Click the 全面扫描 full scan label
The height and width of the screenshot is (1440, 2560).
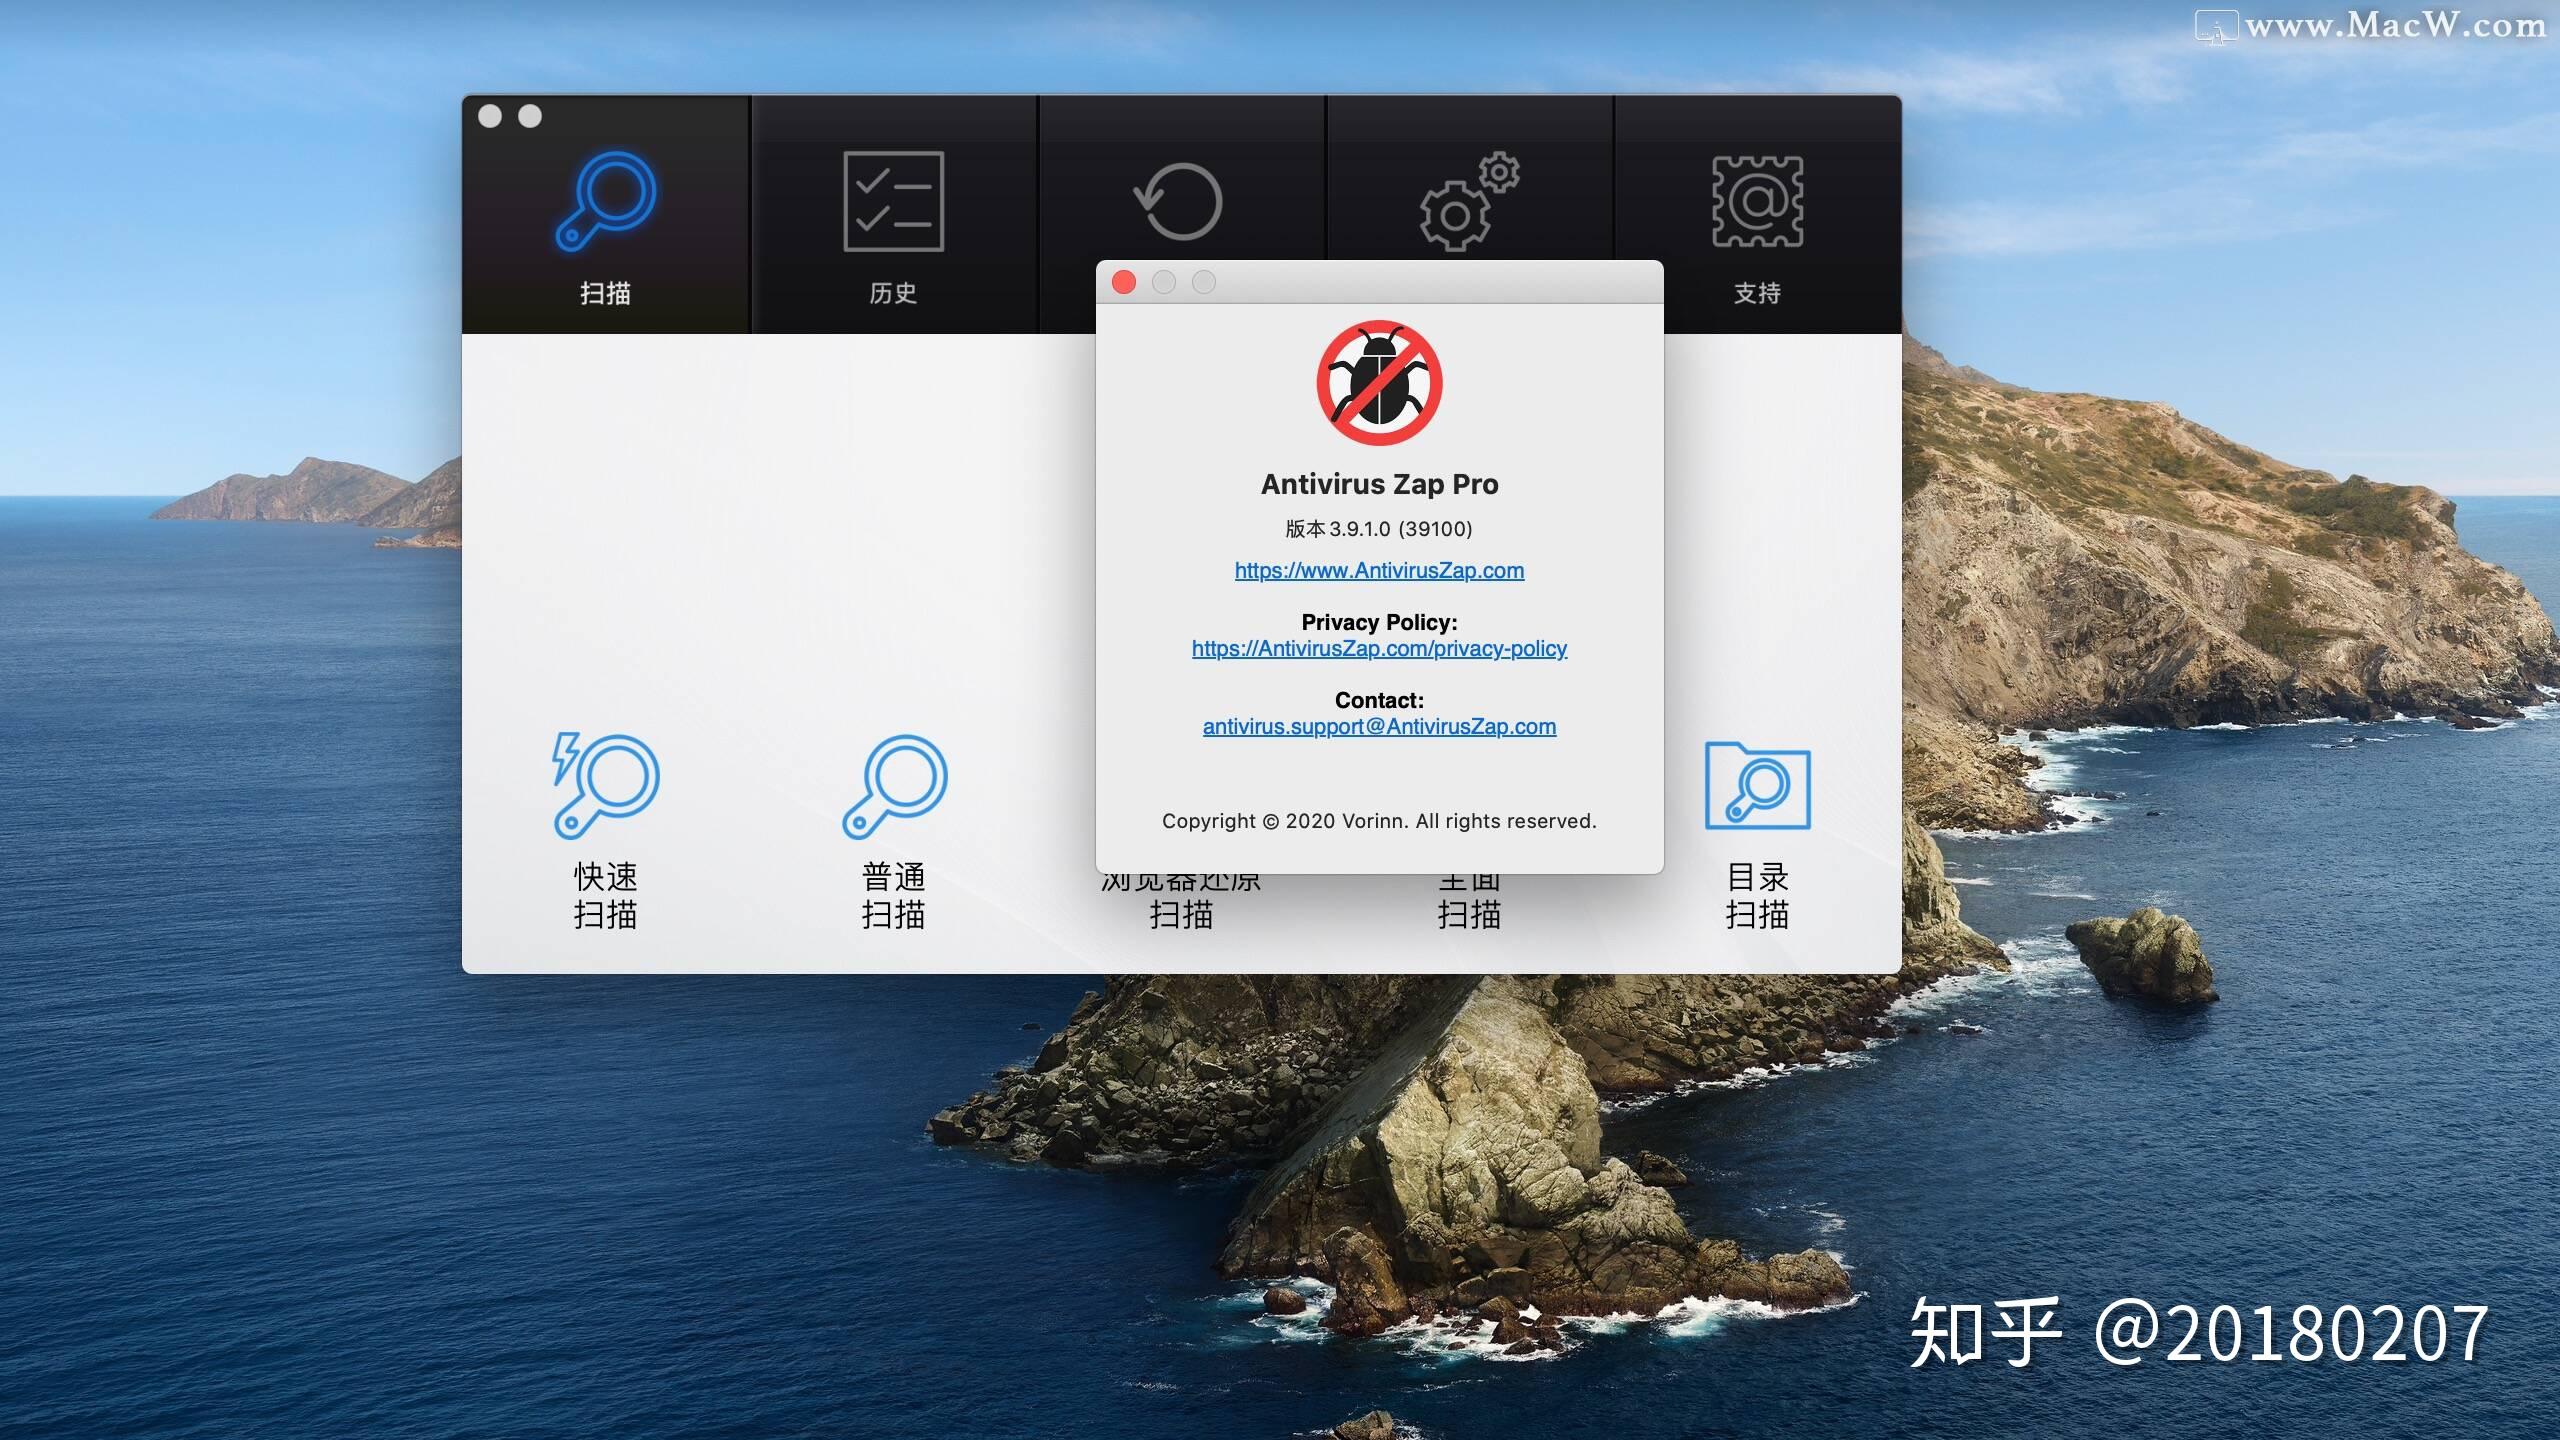point(1469,903)
